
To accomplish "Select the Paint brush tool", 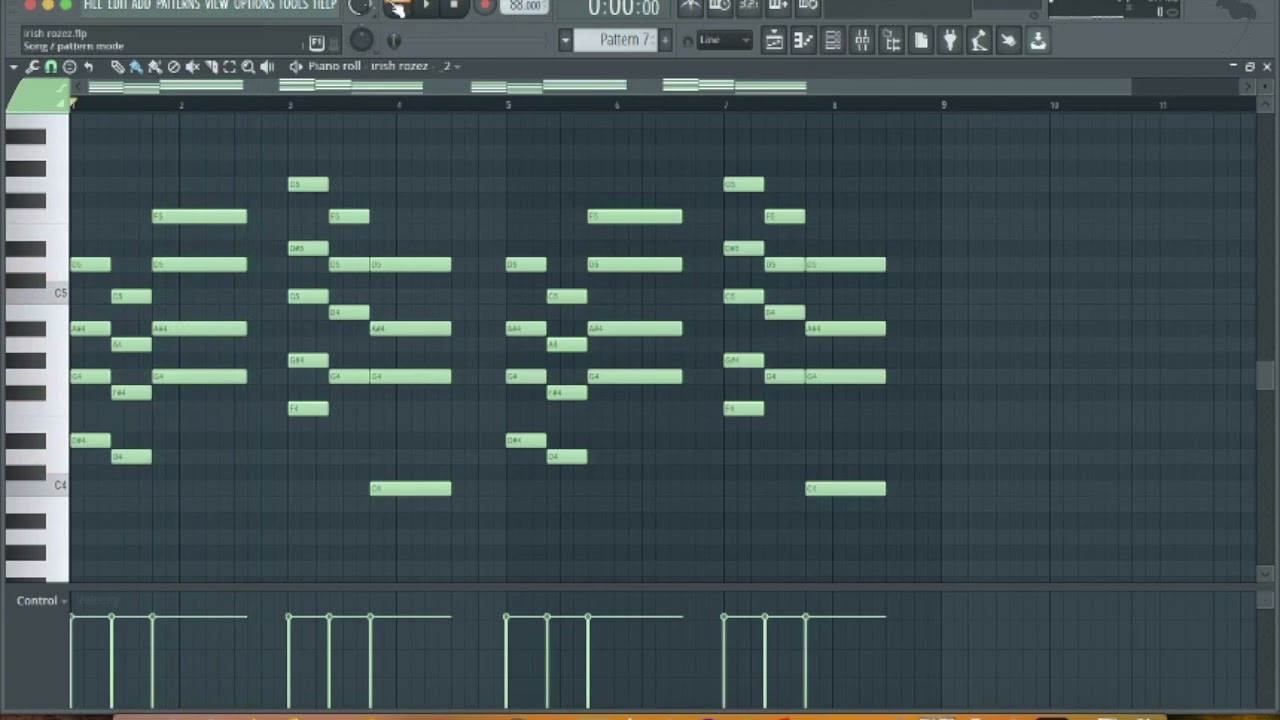I will tap(136, 67).
